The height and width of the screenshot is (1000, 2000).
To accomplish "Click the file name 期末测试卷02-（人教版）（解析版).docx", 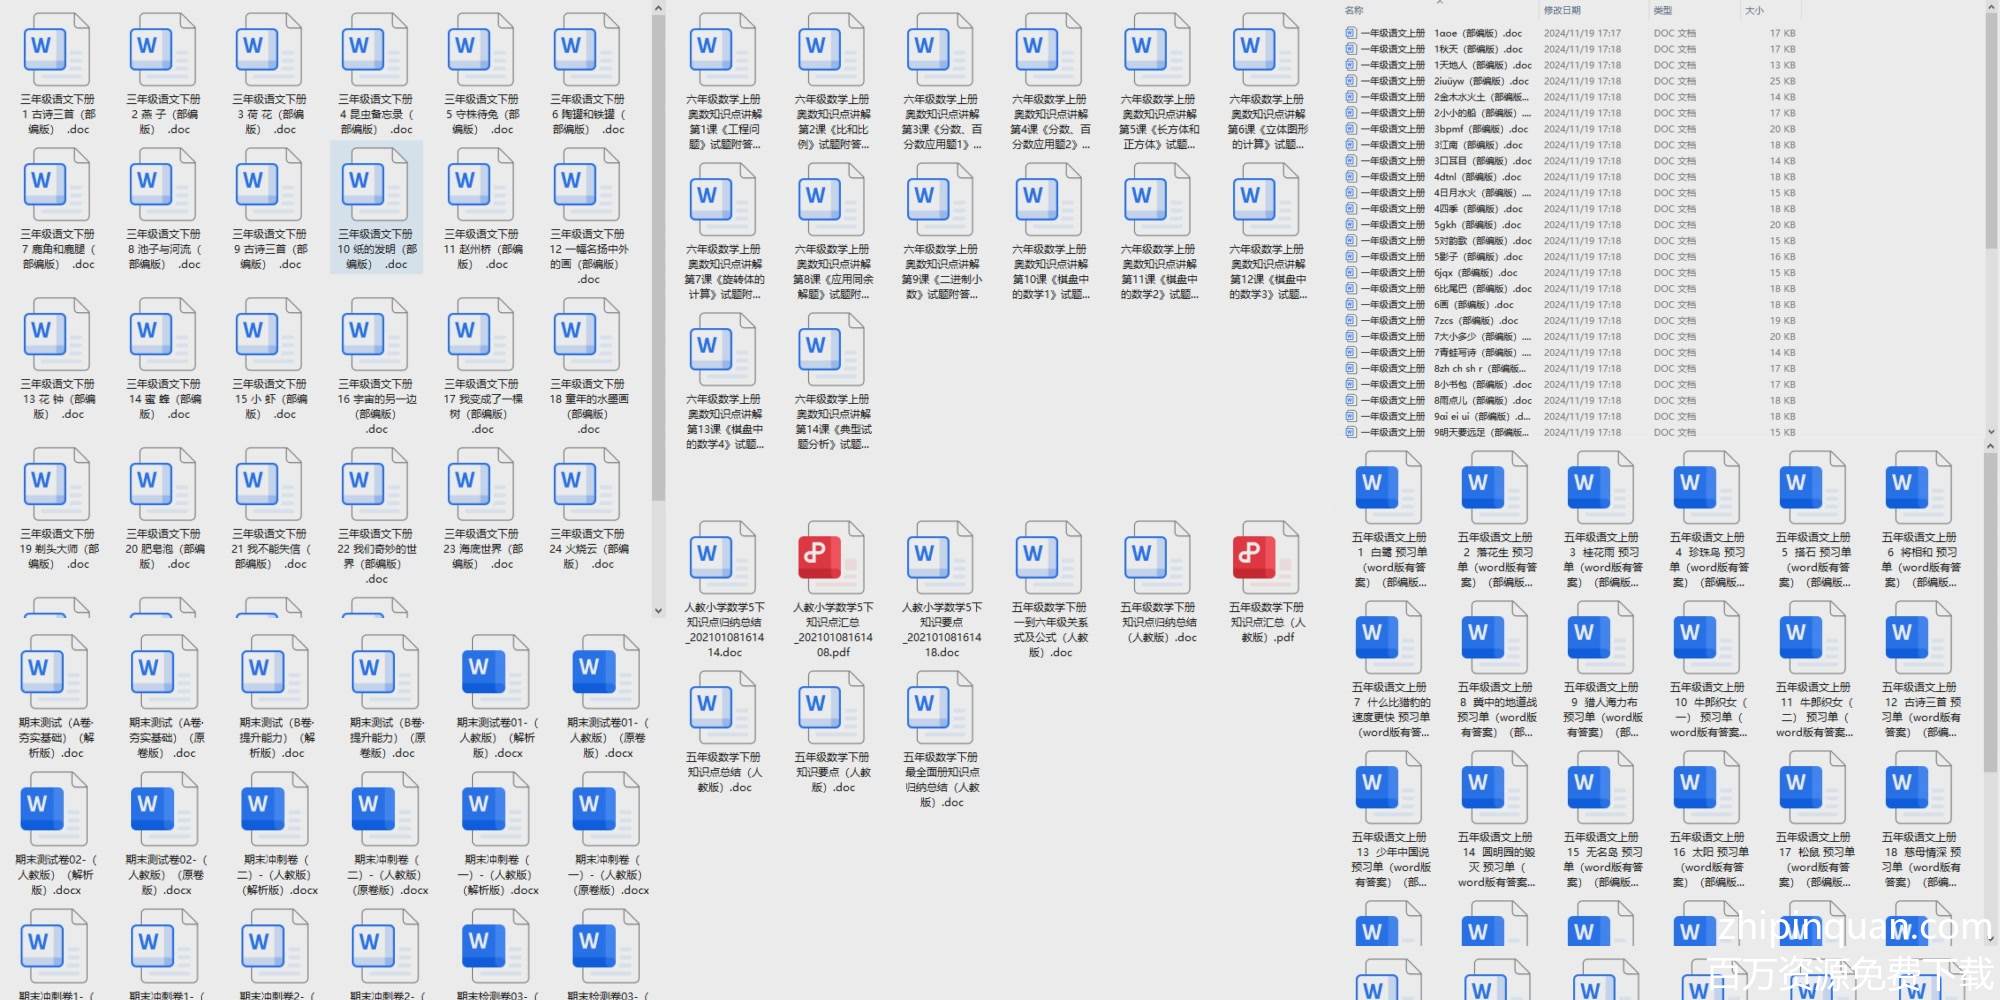I will [x=55, y=875].
